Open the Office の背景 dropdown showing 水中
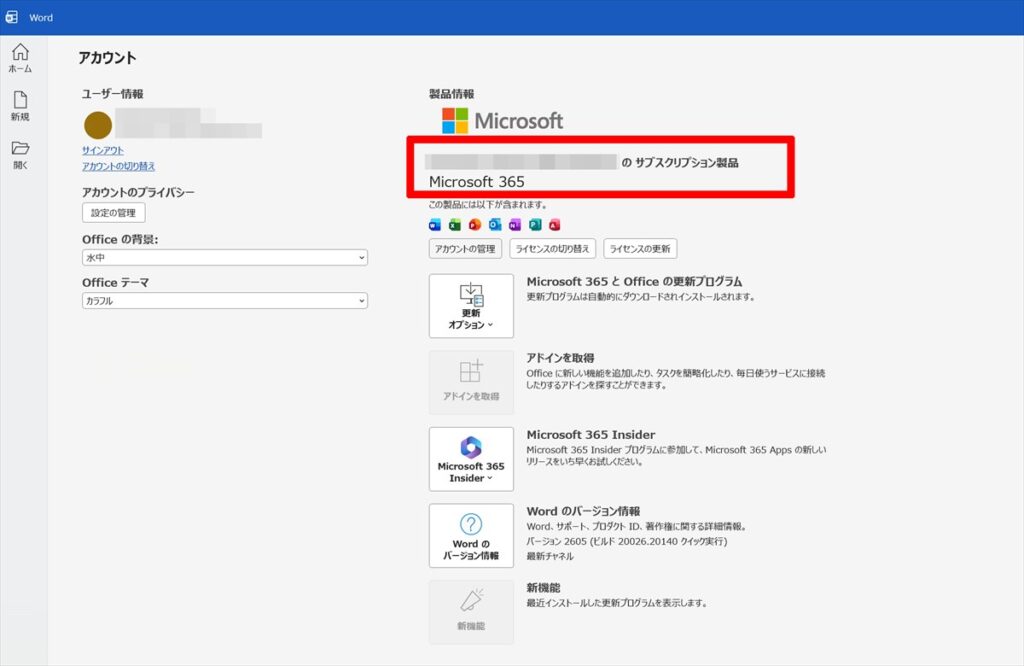This screenshot has width=1024, height=666. [225, 257]
